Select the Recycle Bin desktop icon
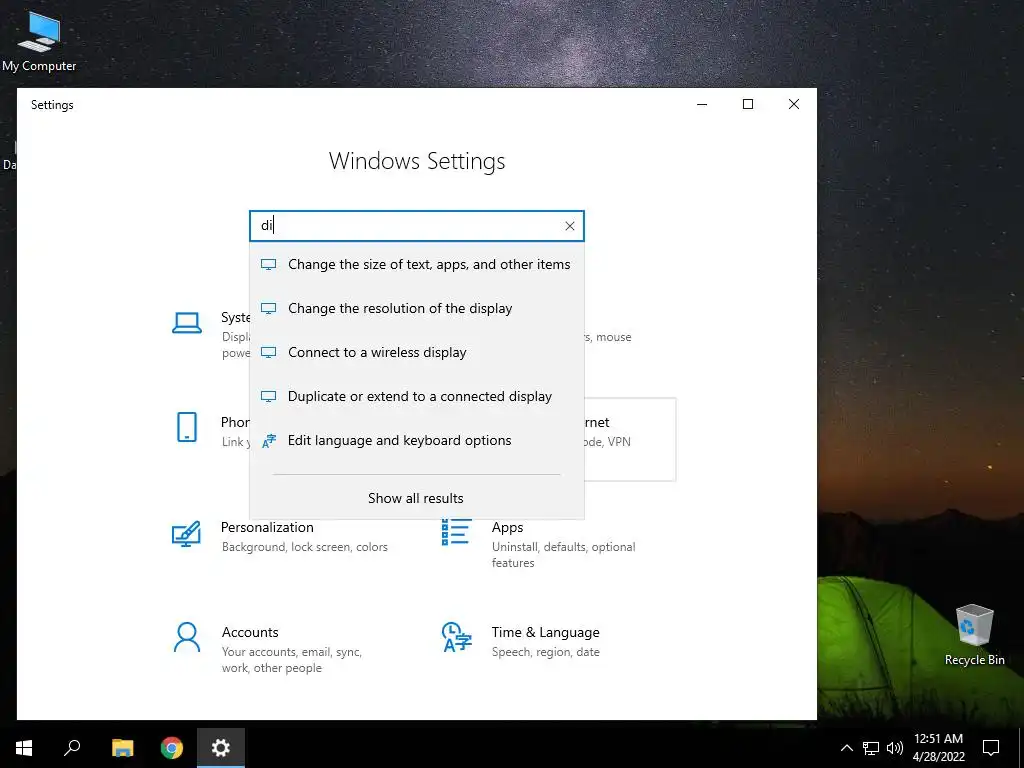This screenshot has height=768, width=1024. pos(974,635)
